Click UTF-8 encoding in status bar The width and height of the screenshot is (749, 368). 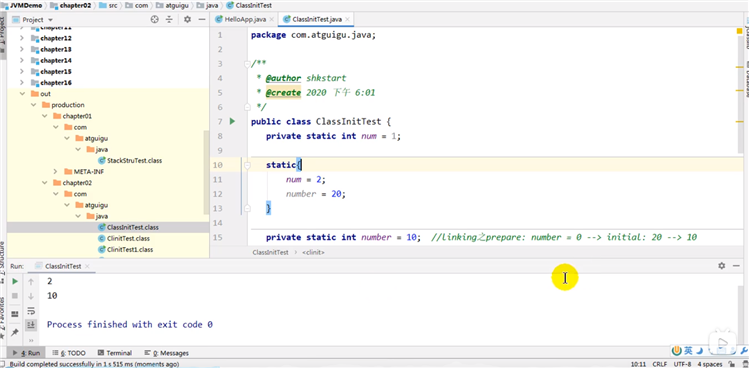point(682,364)
